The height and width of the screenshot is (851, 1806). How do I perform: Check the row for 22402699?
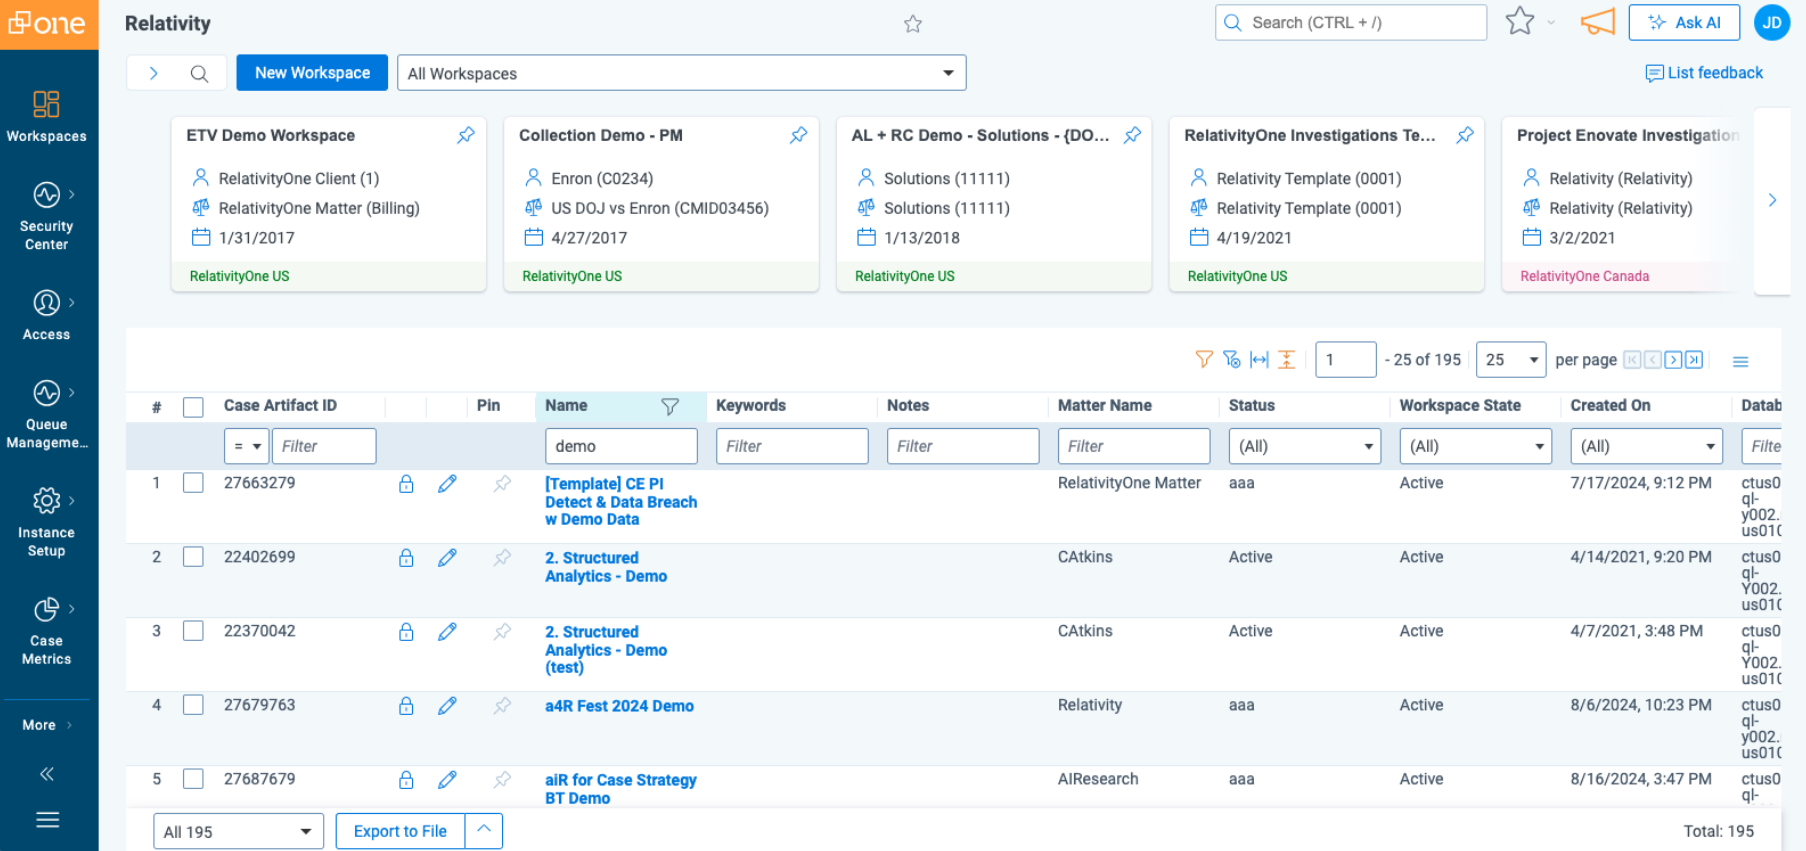[x=193, y=557]
